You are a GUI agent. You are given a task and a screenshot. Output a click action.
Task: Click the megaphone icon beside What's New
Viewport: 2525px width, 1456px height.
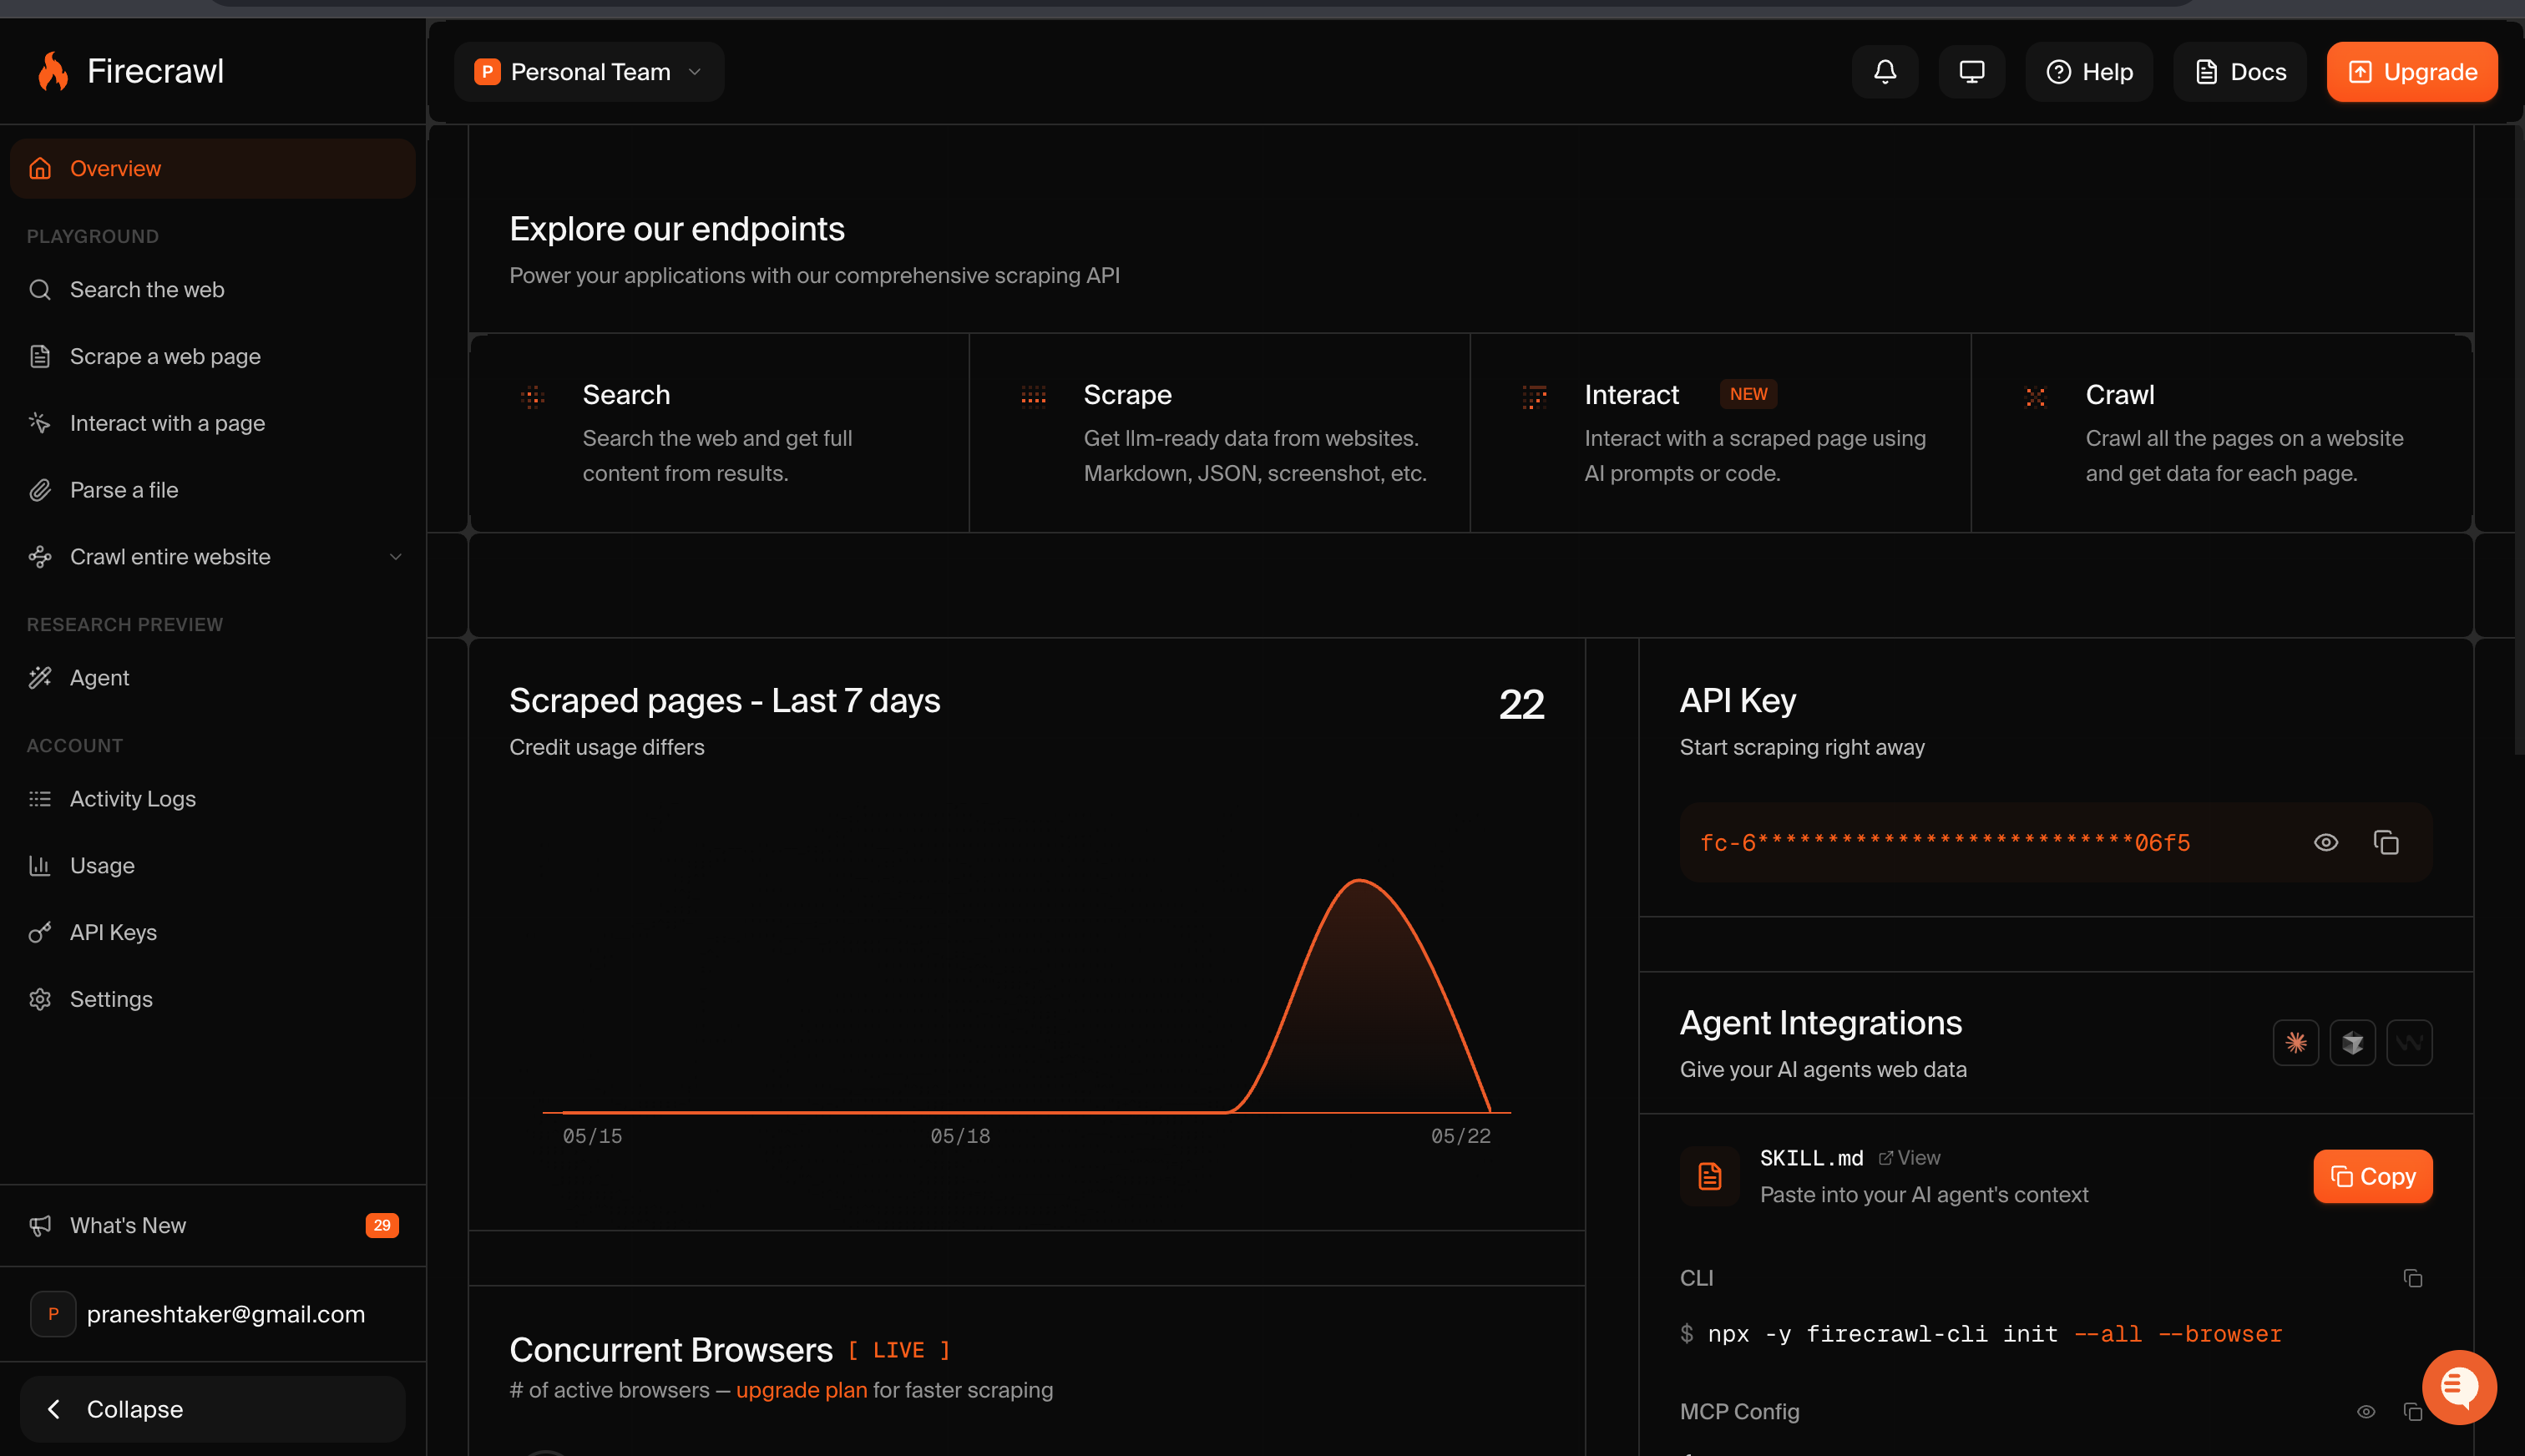[40, 1226]
